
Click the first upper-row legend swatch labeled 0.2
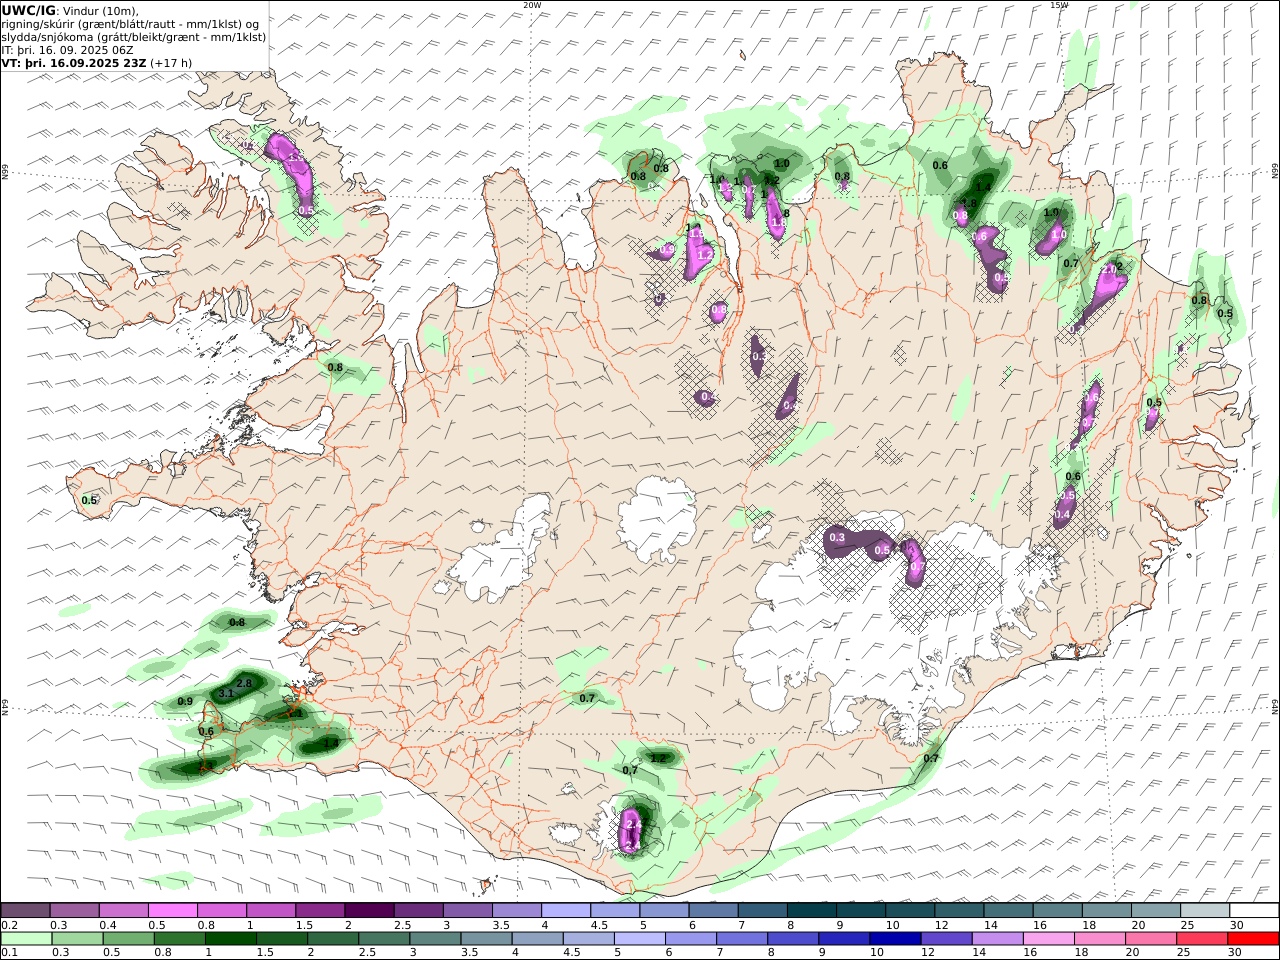tap(26, 910)
